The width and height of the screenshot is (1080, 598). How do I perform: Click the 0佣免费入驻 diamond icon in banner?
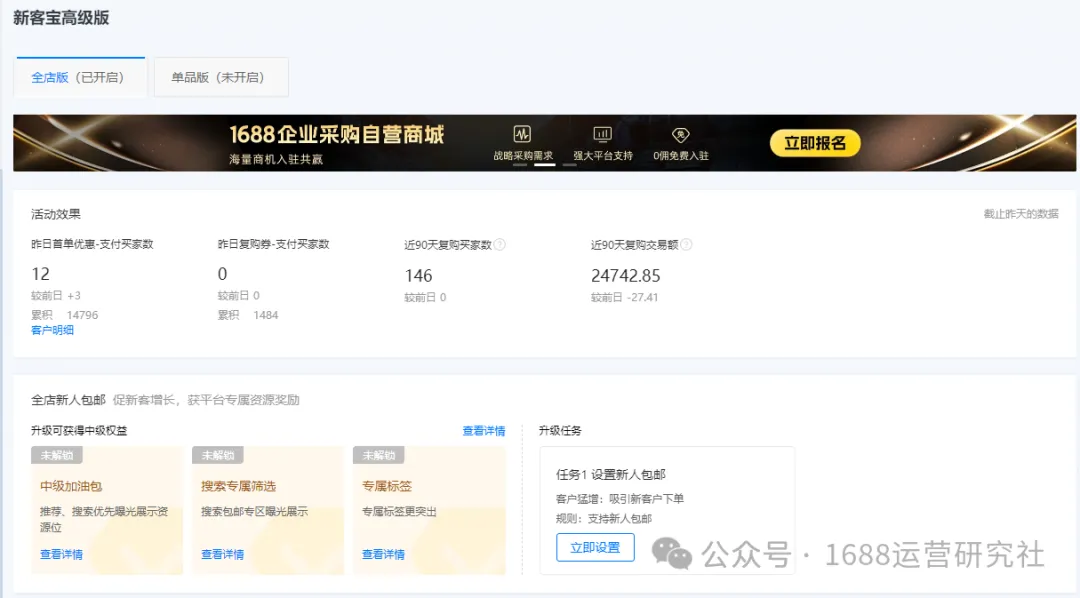pyautogui.click(x=681, y=134)
